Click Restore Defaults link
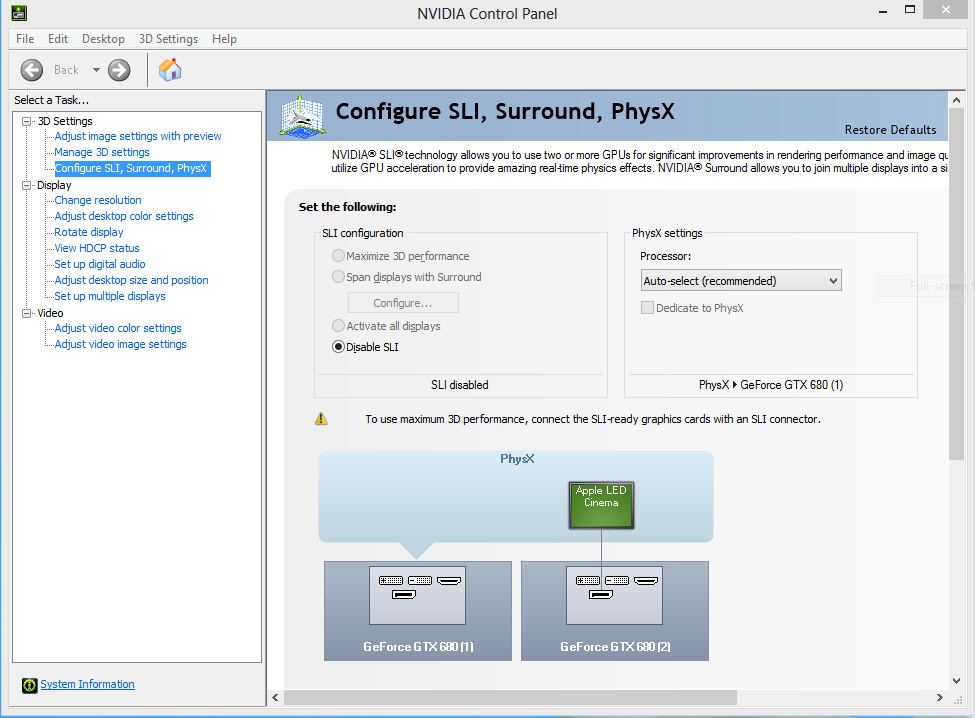Image resolution: width=975 pixels, height=718 pixels. tap(890, 130)
